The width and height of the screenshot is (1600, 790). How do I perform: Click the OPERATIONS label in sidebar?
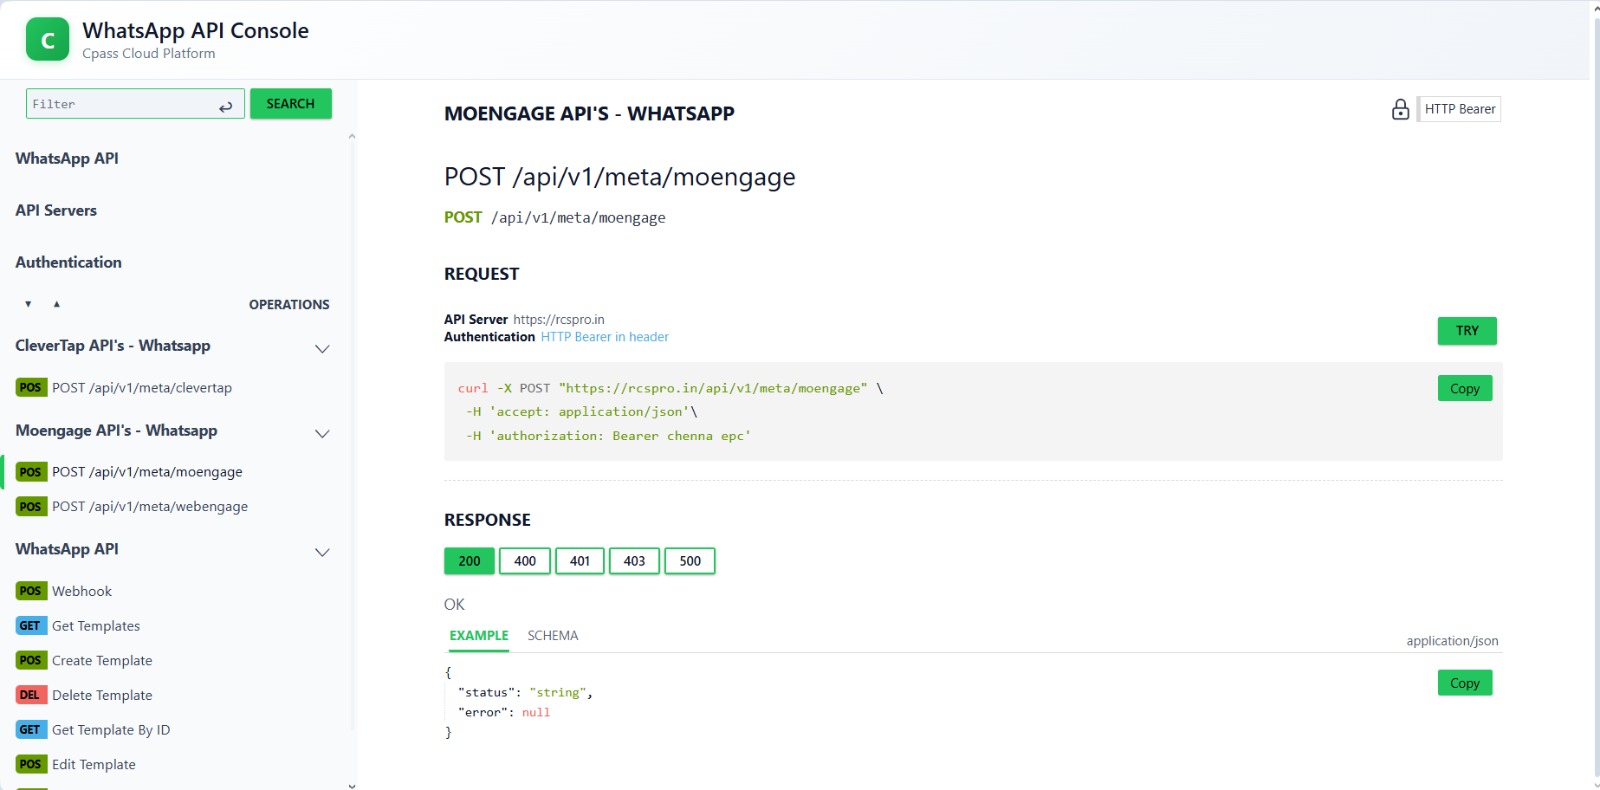point(289,304)
